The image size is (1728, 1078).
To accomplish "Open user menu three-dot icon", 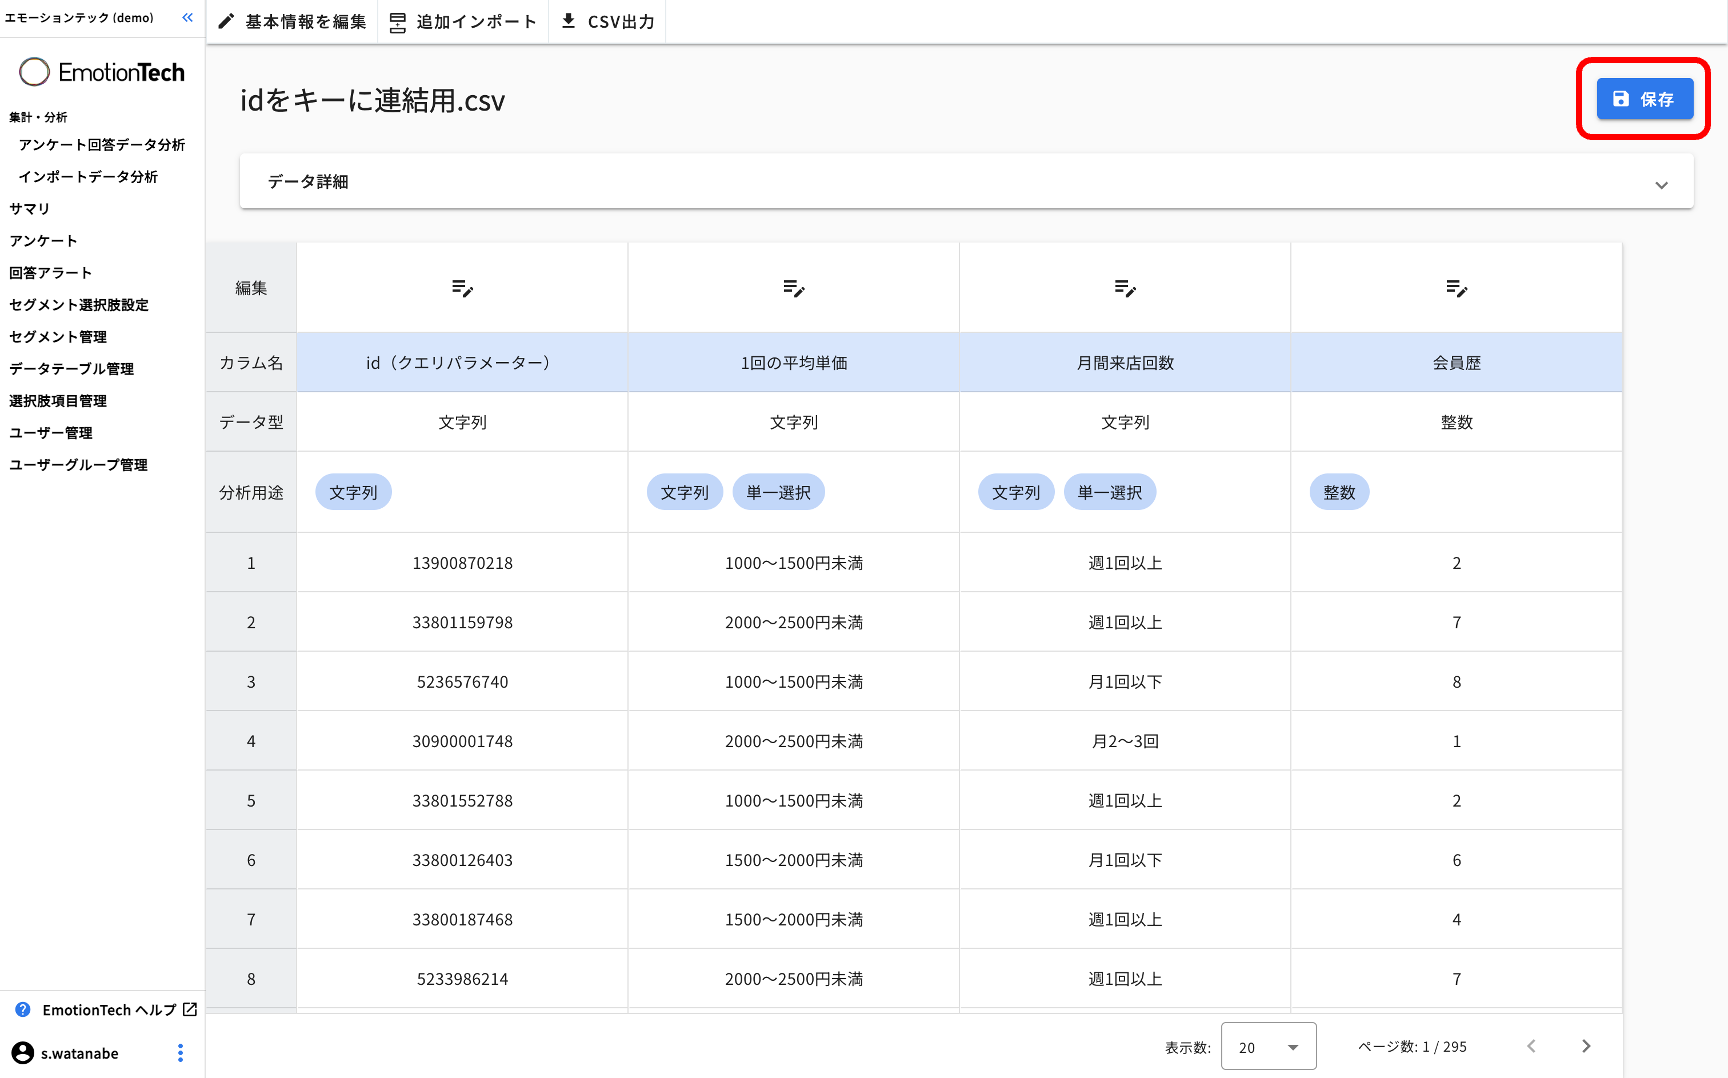I will 180,1053.
